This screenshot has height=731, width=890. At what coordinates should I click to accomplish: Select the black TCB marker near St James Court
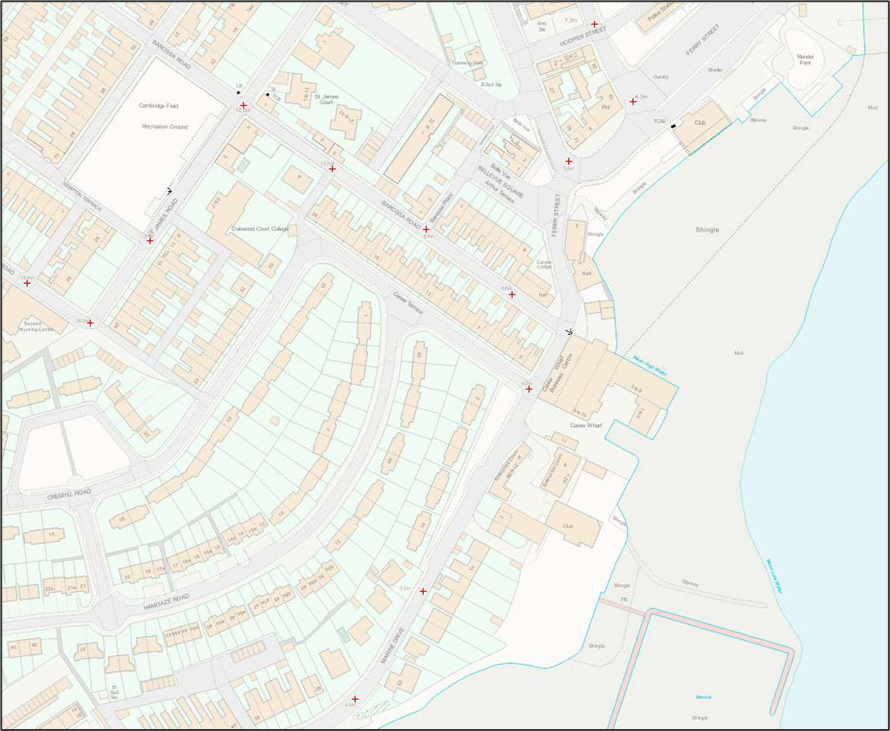pyautogui.click(x=267, y=94)
